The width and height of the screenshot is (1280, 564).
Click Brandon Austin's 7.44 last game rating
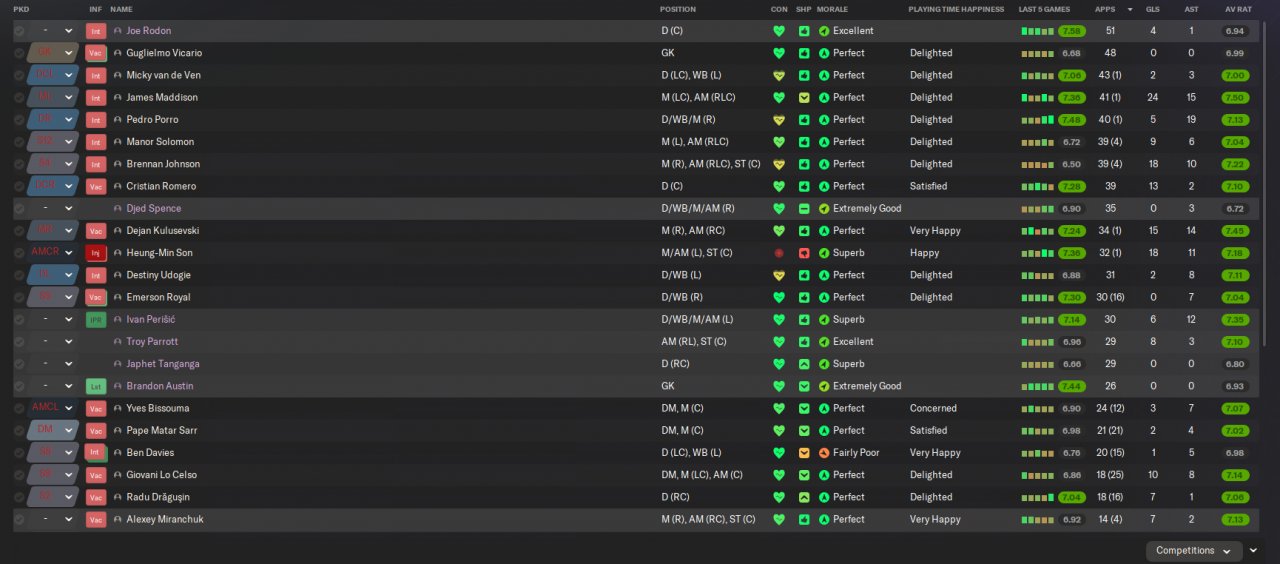(1072, 386)
